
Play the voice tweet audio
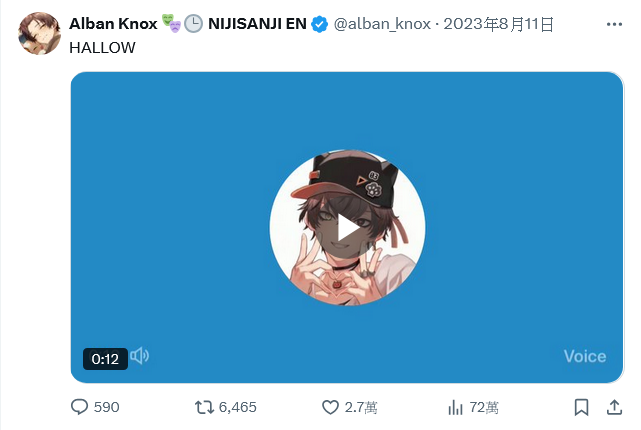347,229
